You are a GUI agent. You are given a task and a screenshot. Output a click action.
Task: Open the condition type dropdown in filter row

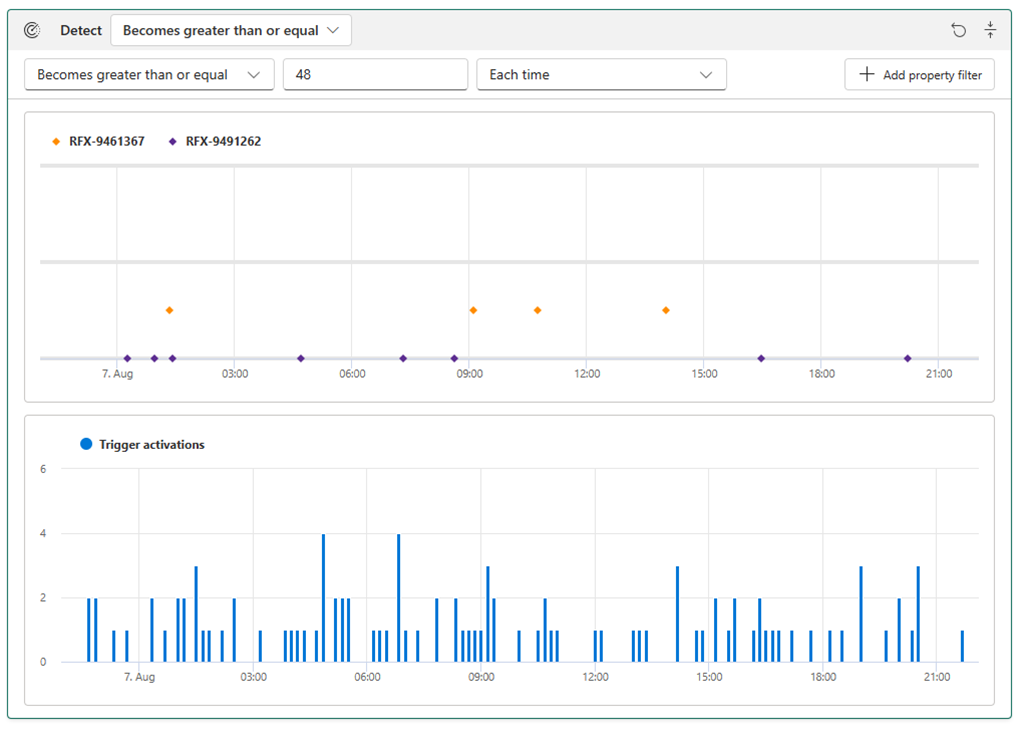pos(149,75)
